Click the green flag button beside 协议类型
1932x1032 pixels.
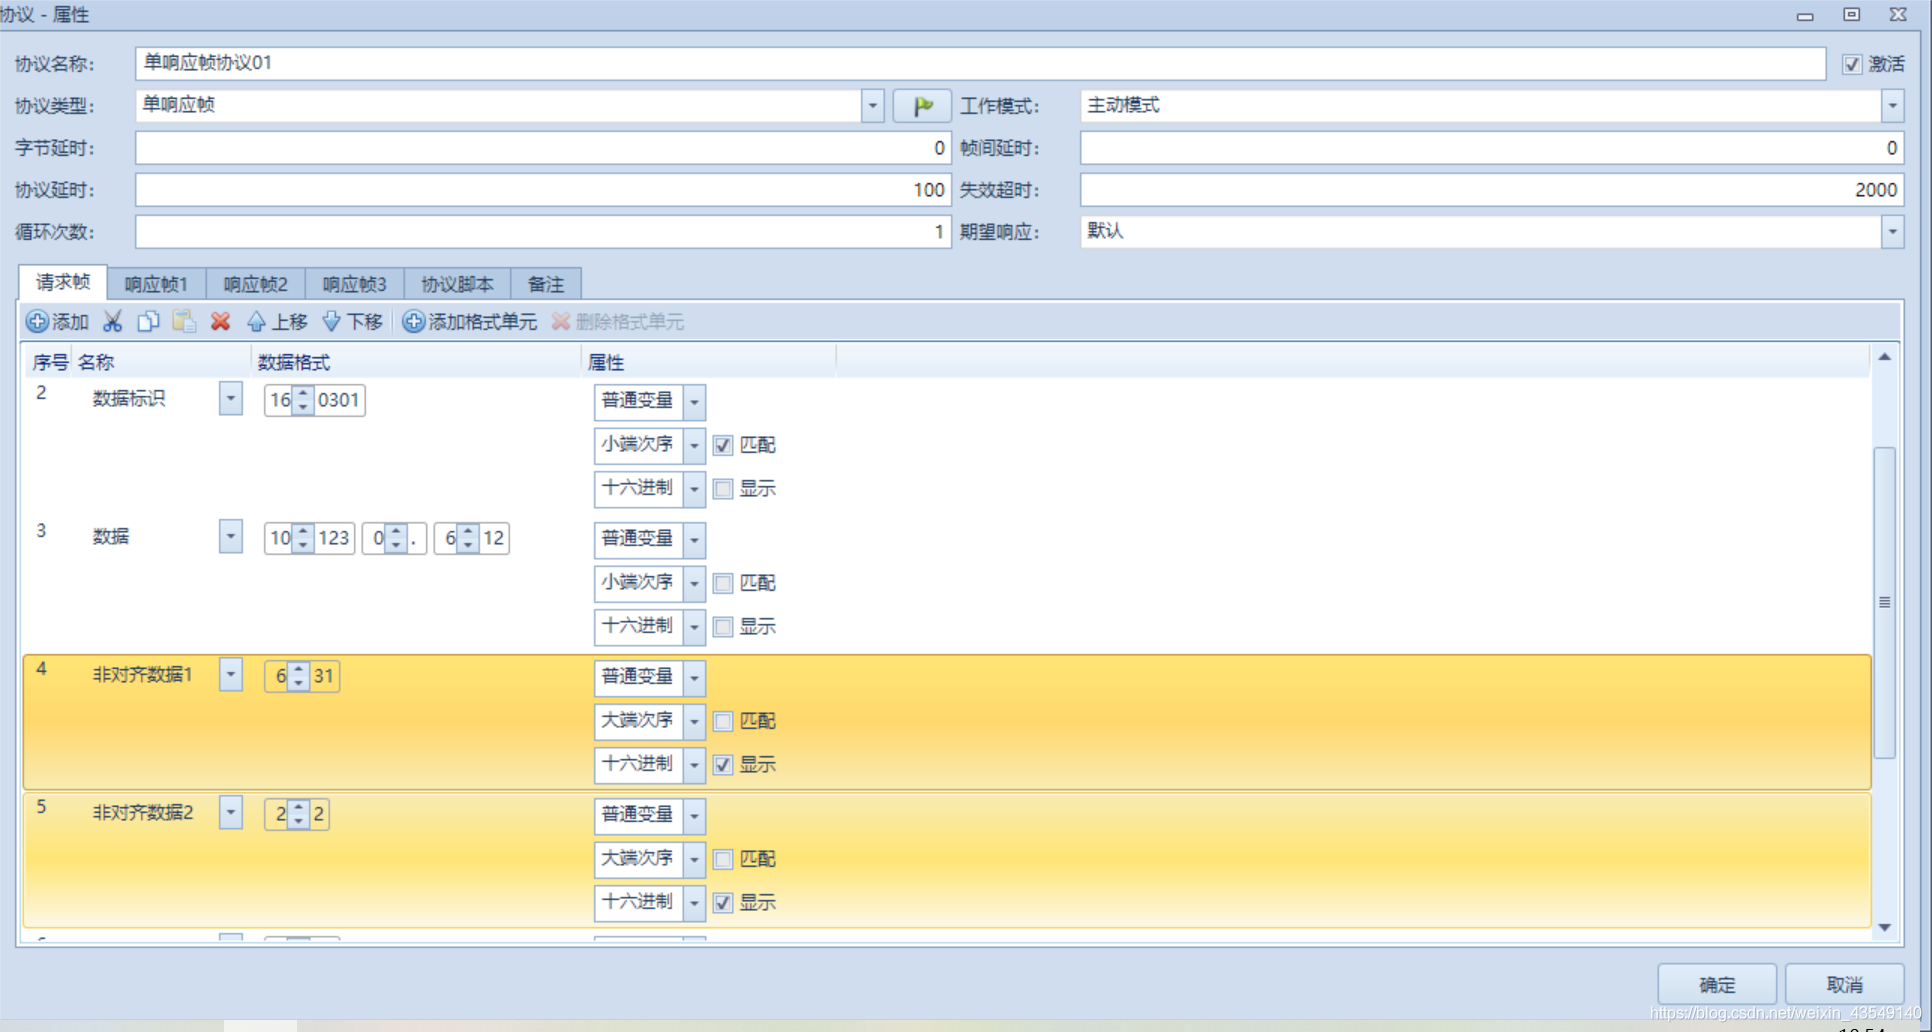(922, 106)
